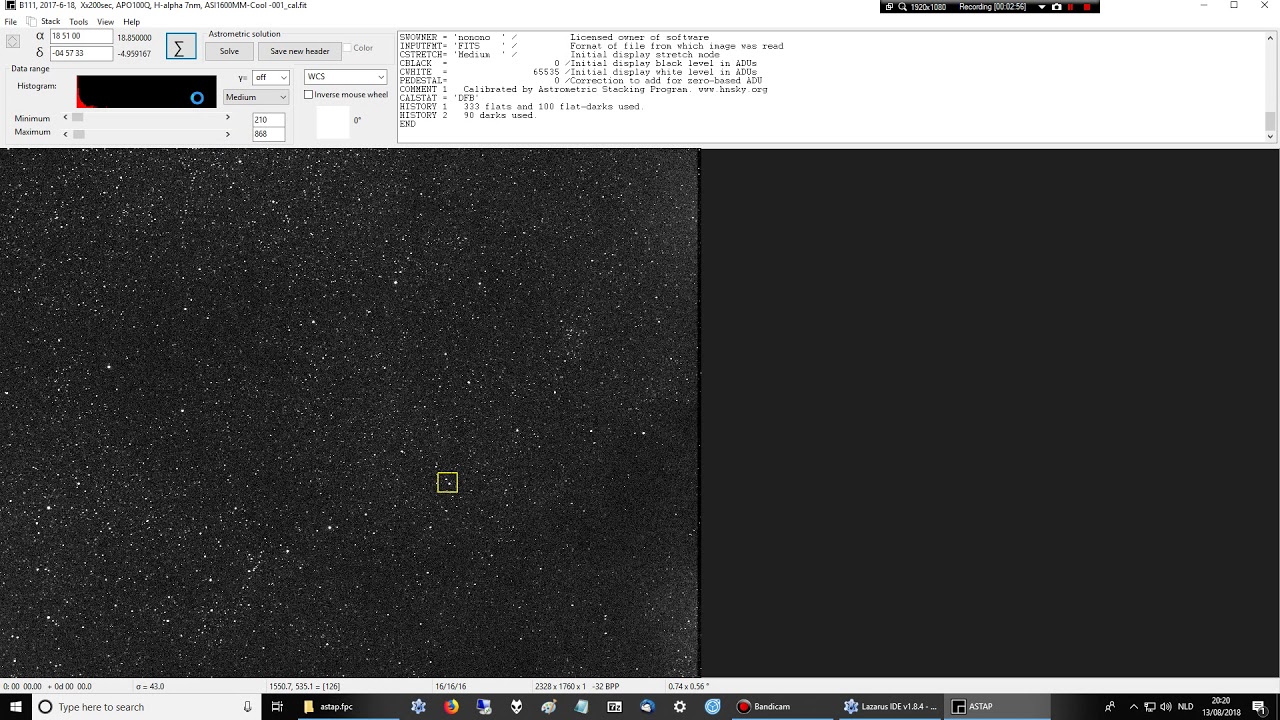This screenshot has width=1280, height=720.
Task: Toggle the Inverse mouse wheel checkbox
Action: [308, 95]
